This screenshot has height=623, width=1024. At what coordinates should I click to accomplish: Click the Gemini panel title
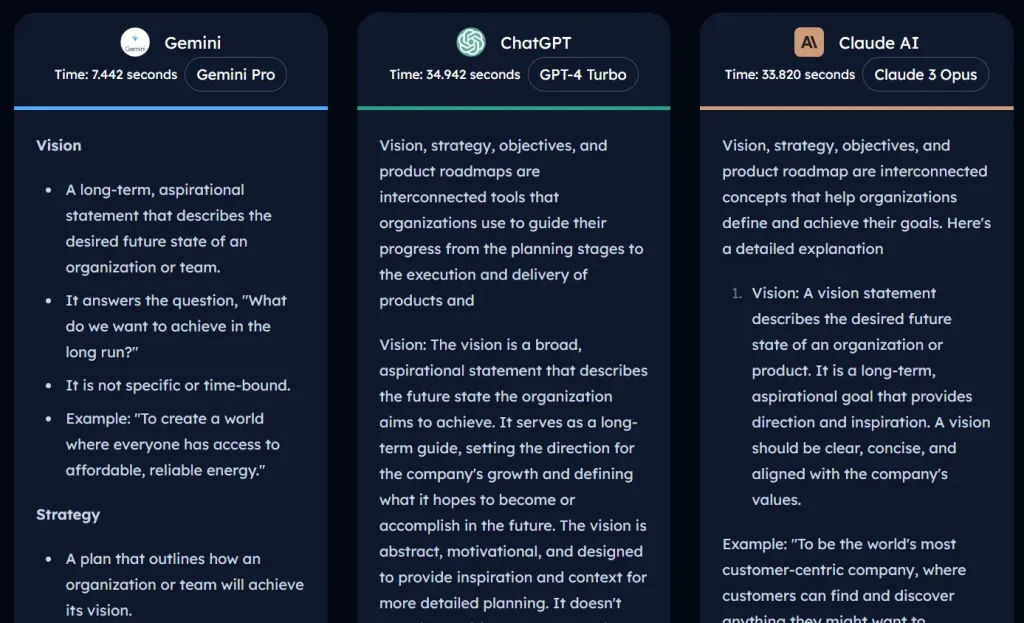pos(192,43)
